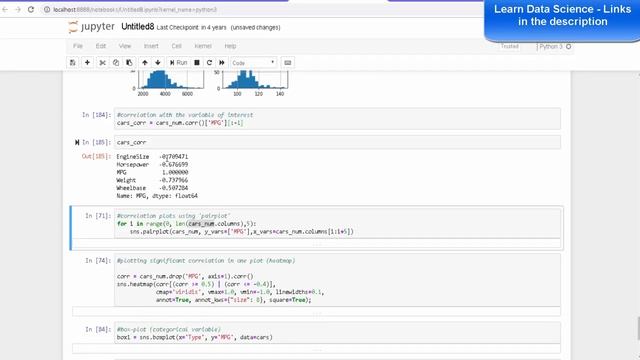
Task: Click the EngineSize correlation value -0.709471
Action: coord(173,157)
